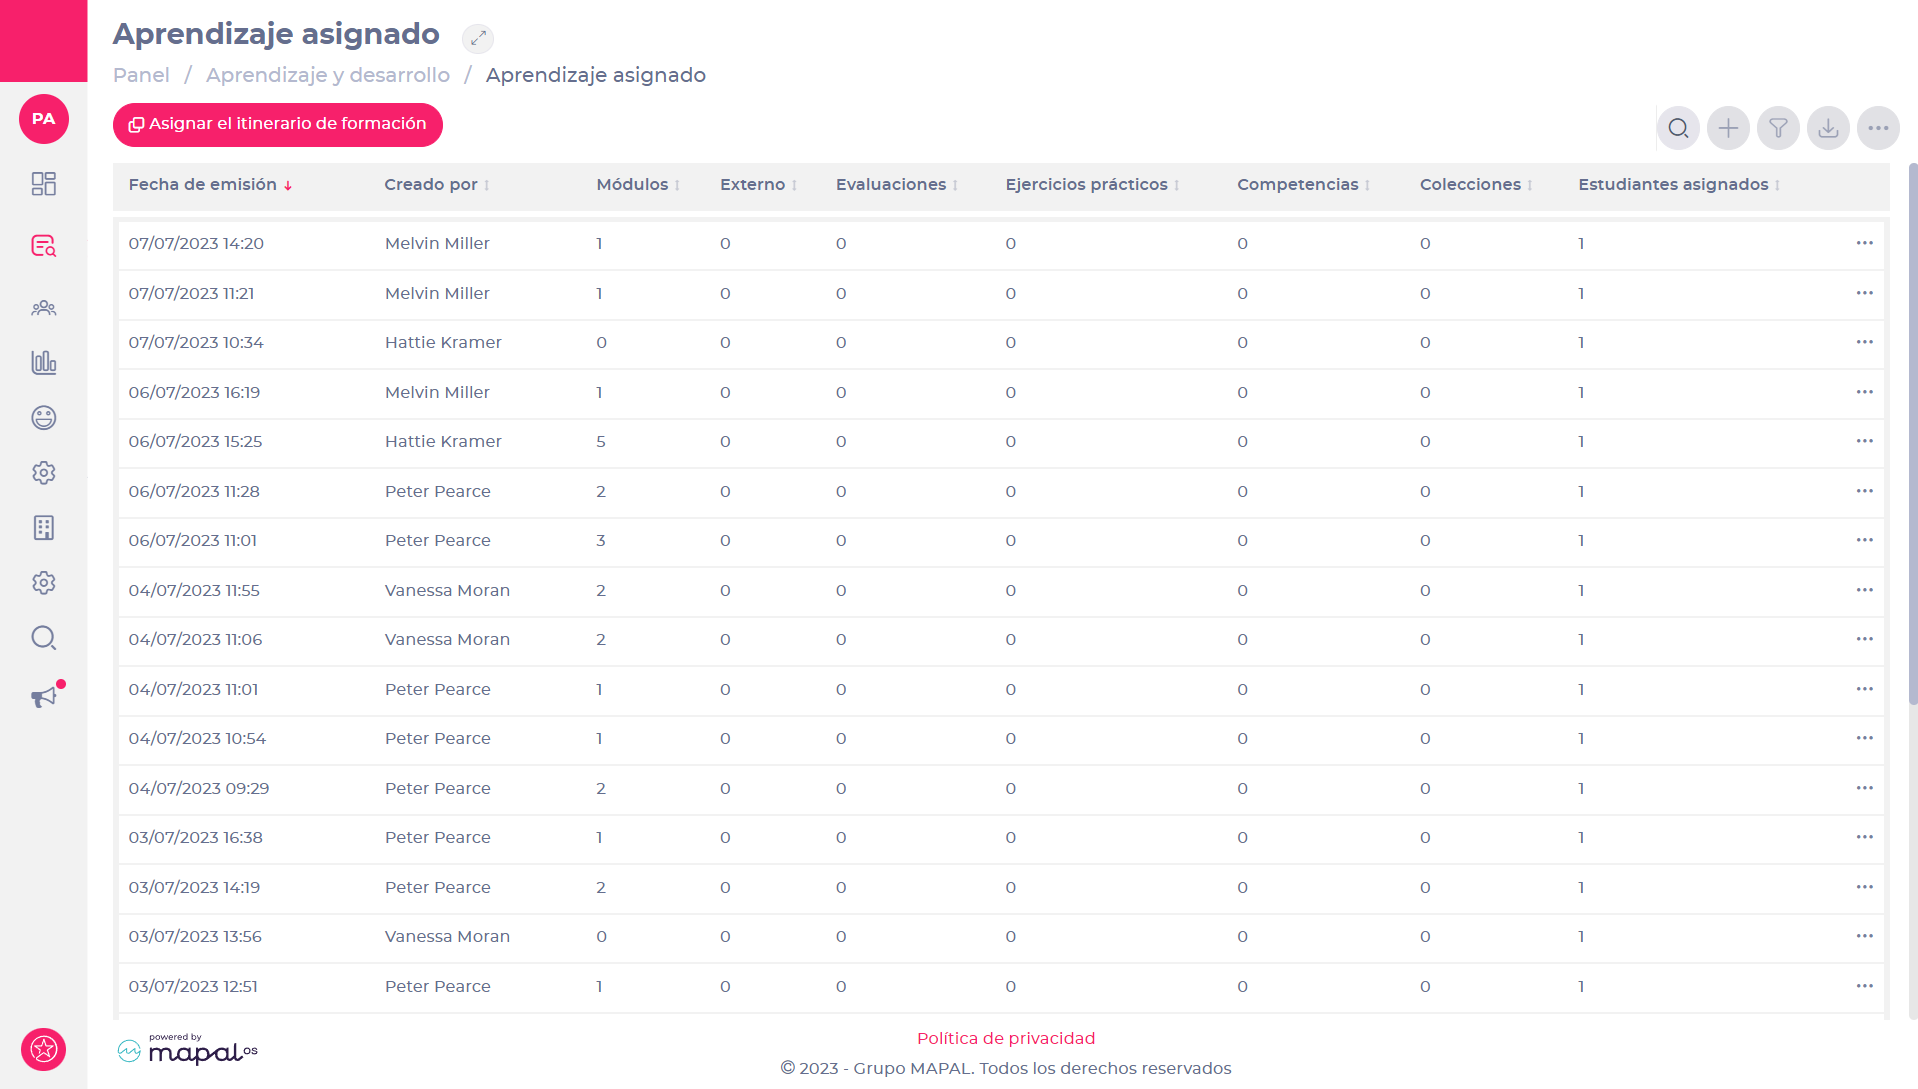
Task: Open the upper gear settings icon
Action: [43, 473]
